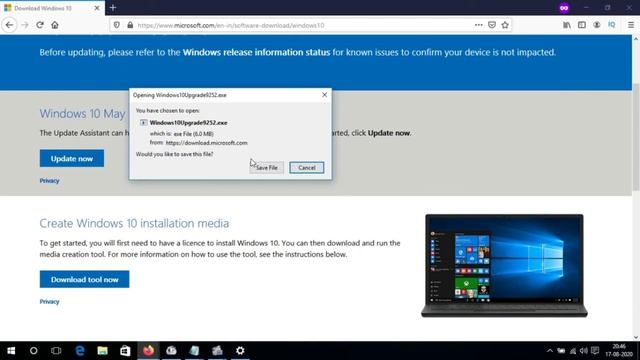Open the notification action center
Screen dimensions: 640x360
[595, 351]
